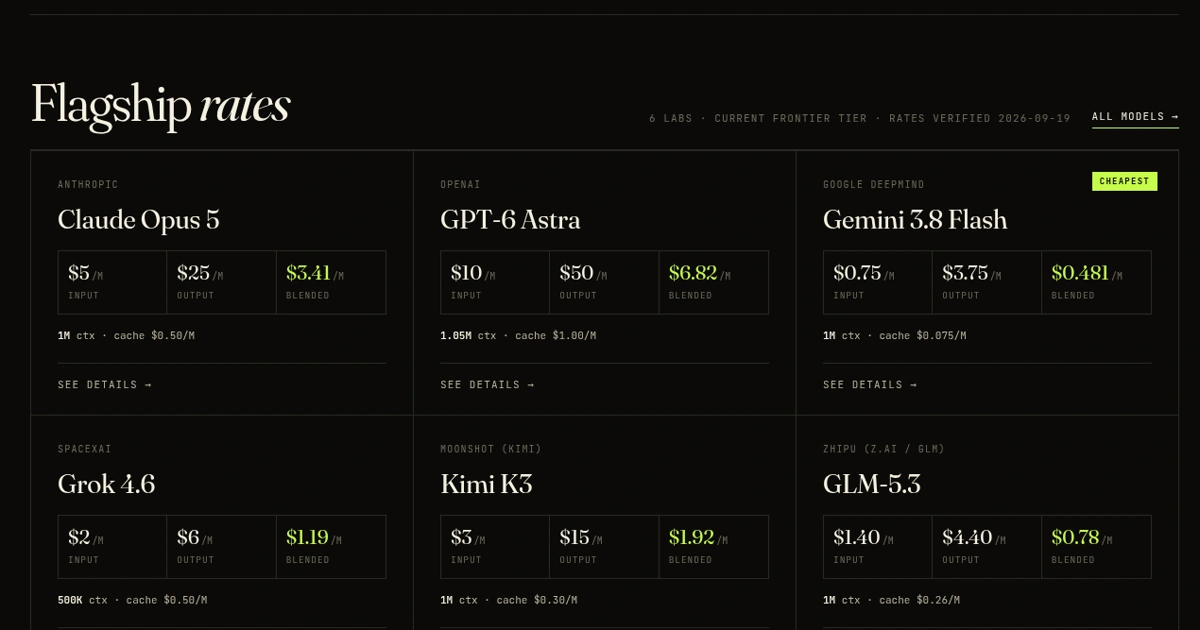Select Kimi K3 $15 output rate

pyautogui.click(x=604, y=547)
